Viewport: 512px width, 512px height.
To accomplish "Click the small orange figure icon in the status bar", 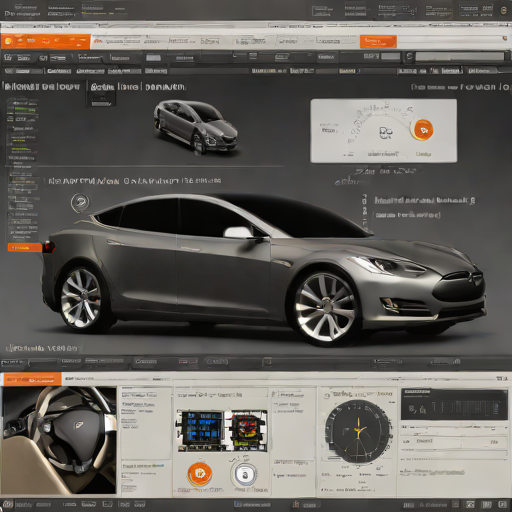I will [295, 504].
